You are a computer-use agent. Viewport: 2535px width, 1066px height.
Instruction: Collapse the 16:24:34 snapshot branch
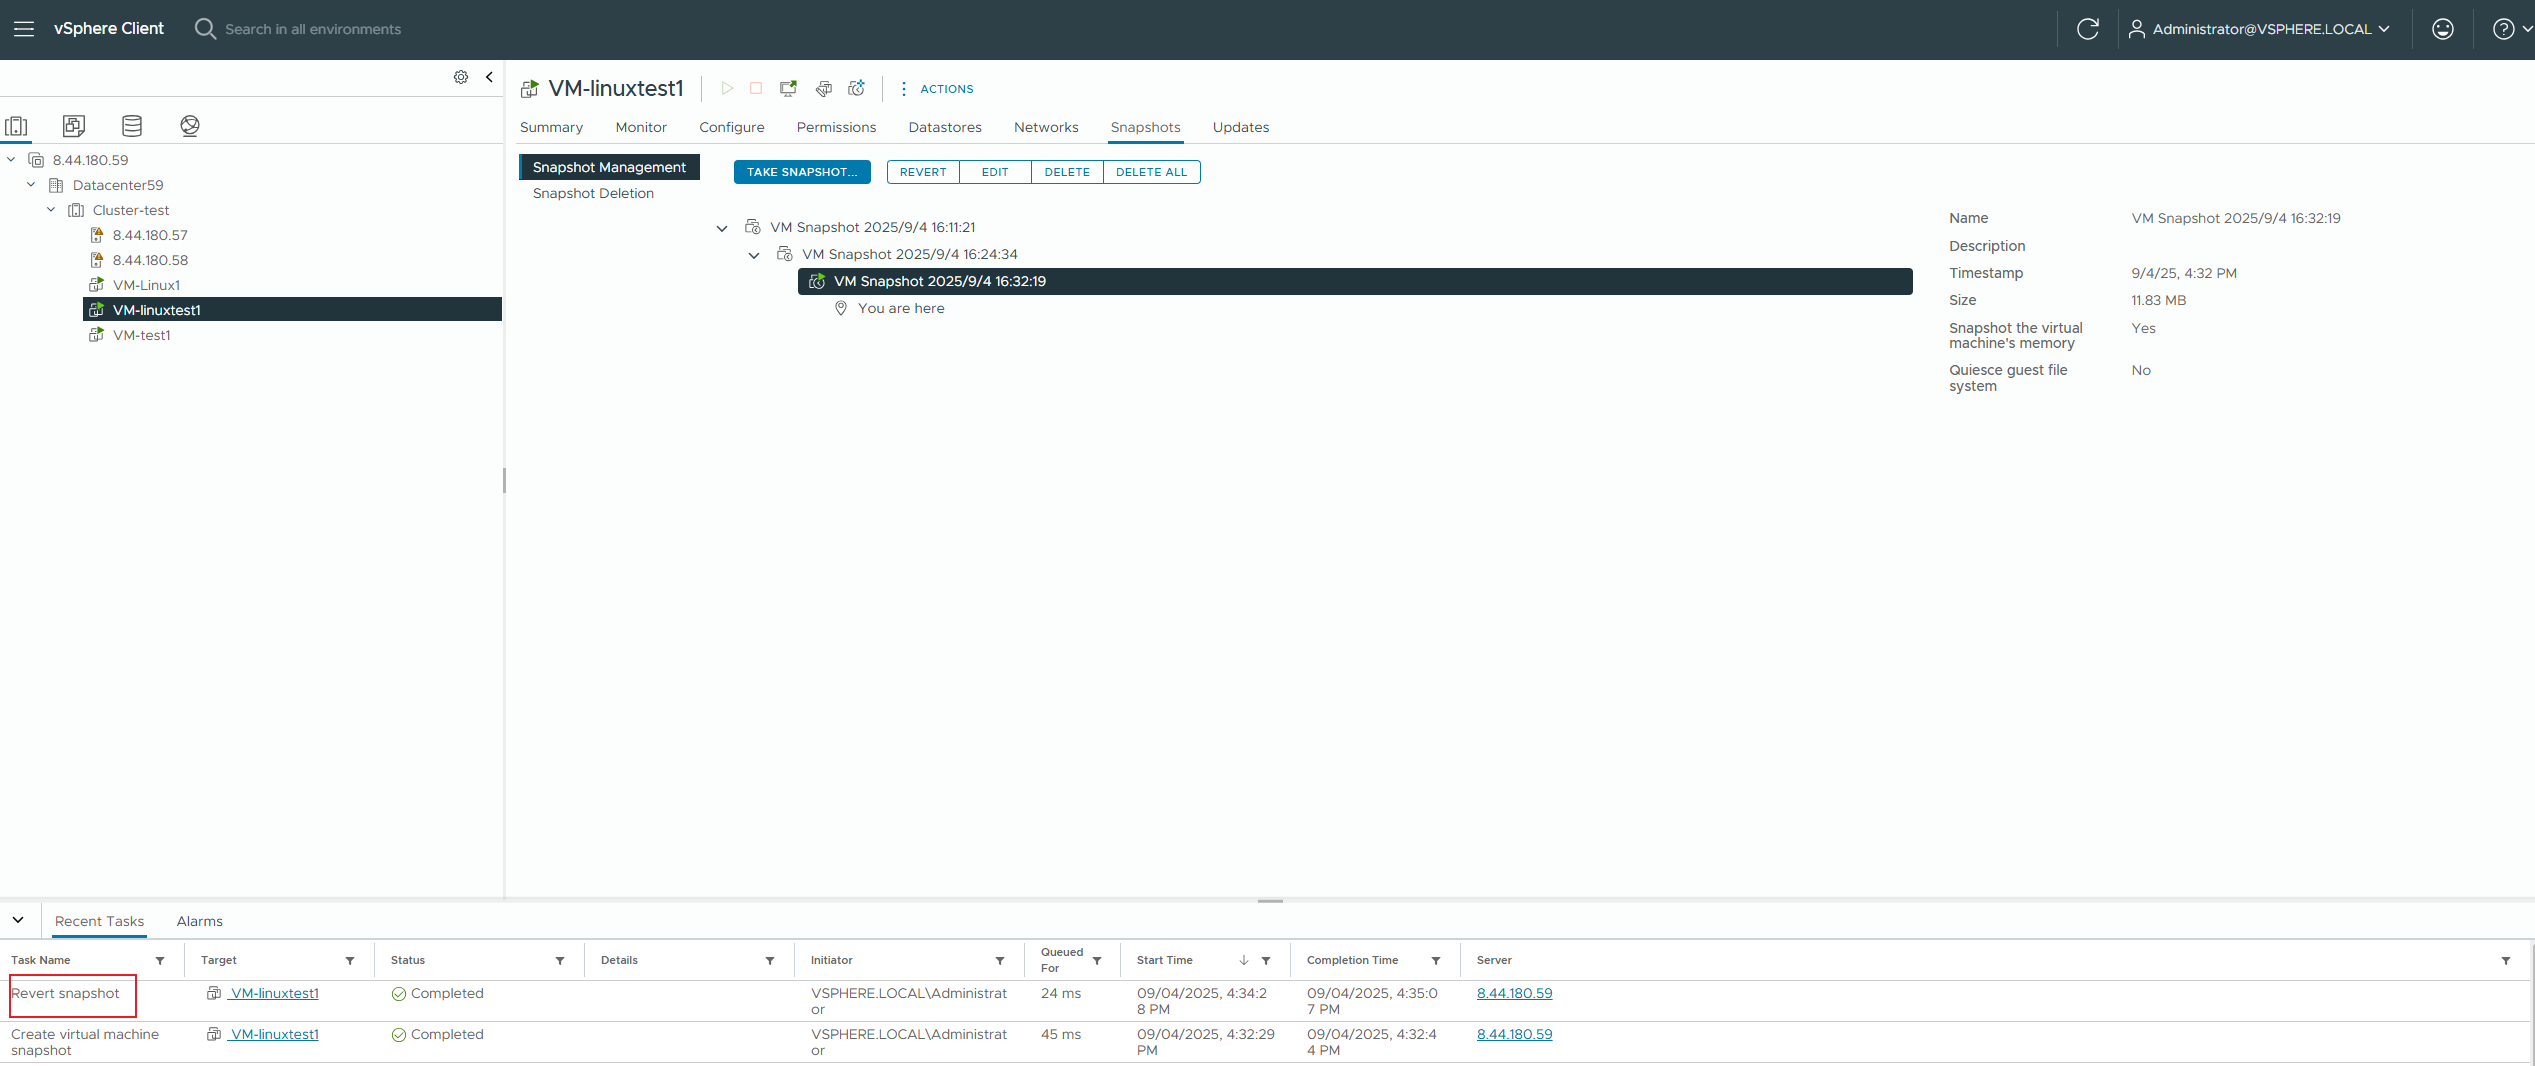[754, 255]
